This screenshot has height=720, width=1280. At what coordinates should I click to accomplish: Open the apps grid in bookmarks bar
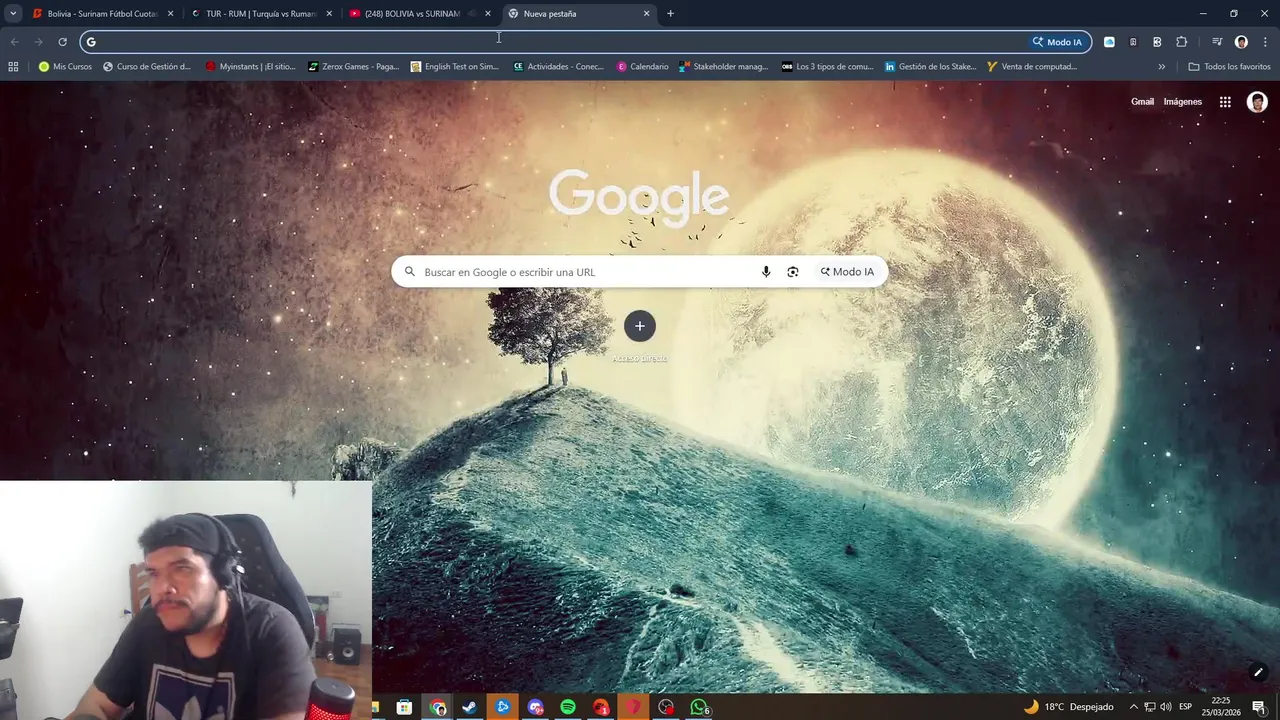click(x=13, y=67)
